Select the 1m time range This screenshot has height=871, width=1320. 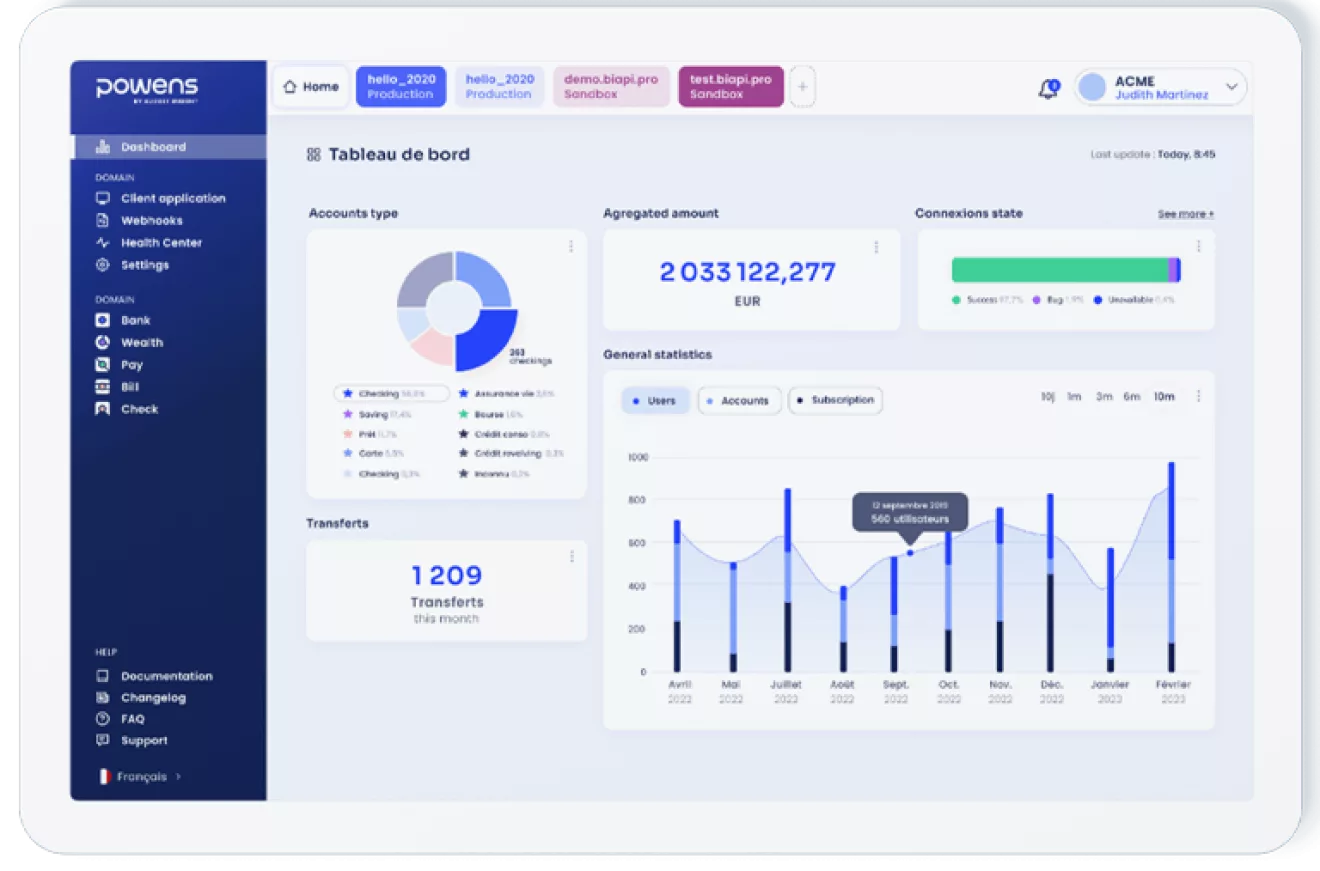(1074, 397)
